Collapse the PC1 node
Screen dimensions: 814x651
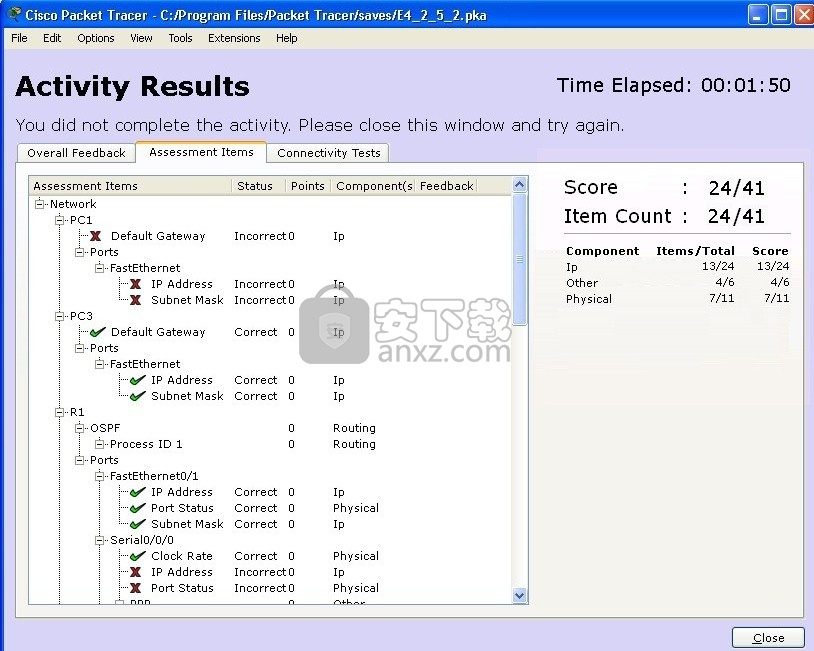60,220
